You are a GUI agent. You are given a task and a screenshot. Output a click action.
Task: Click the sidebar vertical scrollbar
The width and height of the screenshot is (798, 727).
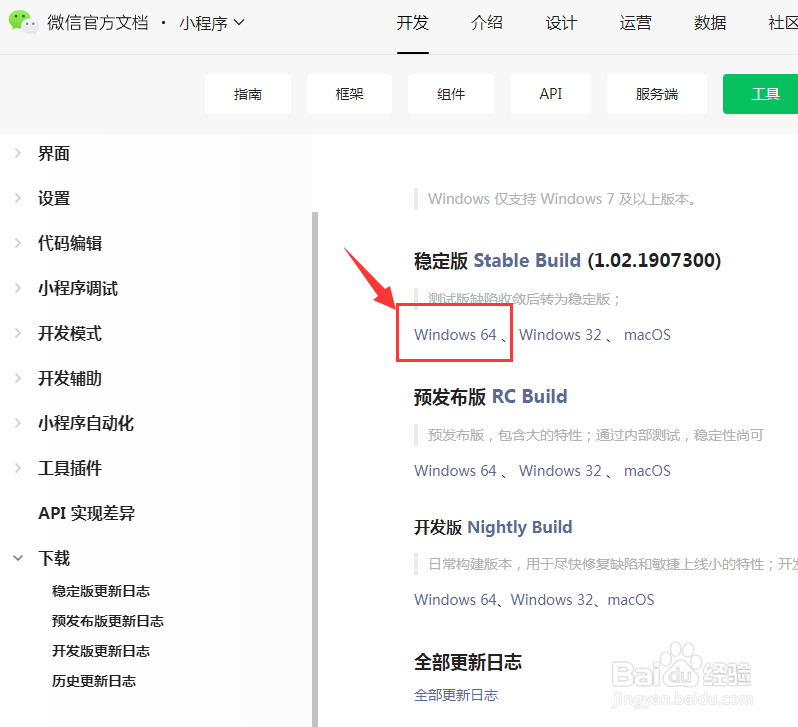(x=315, y=469)
